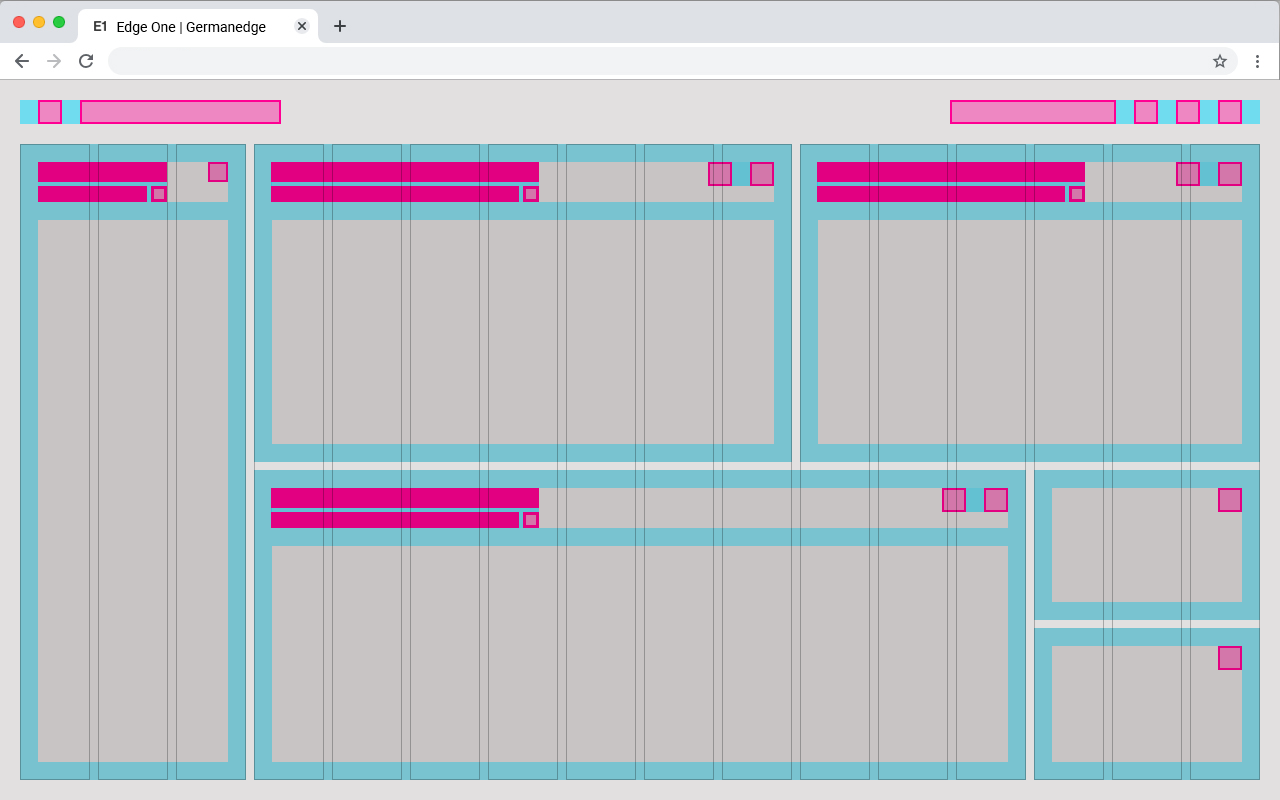Click the pink square in the upper small bottom-right panel
This screenshot has width=1280, height=800.
pyautogui.click(x=1229, y=500)
